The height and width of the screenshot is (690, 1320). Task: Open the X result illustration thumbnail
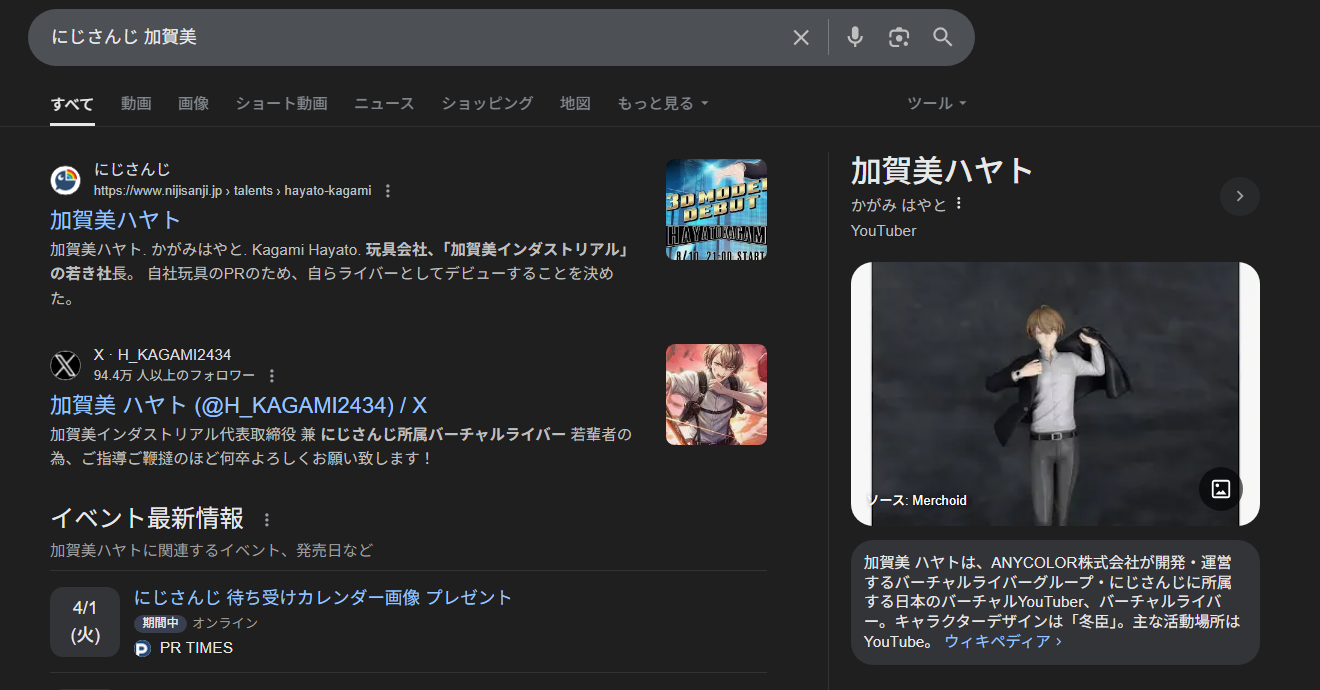click(x=716, y=395)
